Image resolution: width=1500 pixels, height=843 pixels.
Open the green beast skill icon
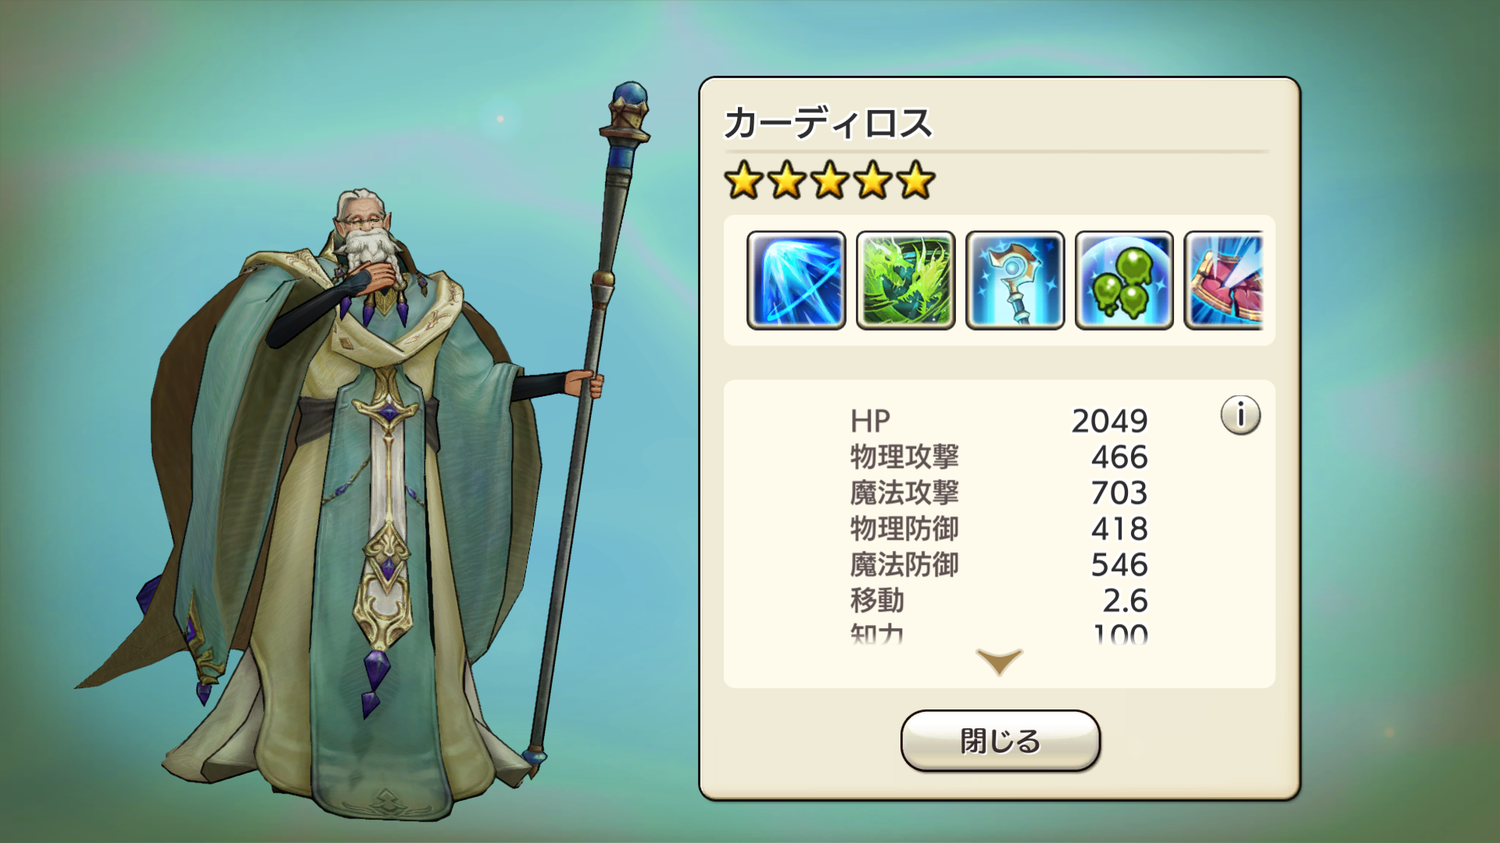click(906, 280)
